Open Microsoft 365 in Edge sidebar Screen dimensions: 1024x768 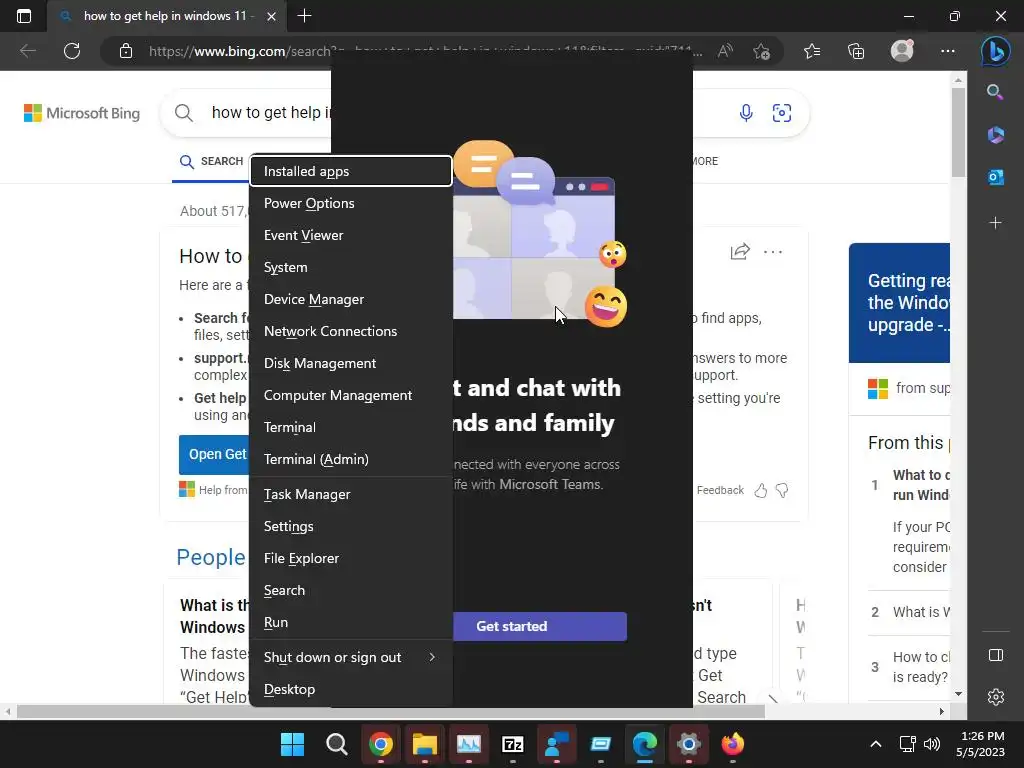tap(995, 135)
